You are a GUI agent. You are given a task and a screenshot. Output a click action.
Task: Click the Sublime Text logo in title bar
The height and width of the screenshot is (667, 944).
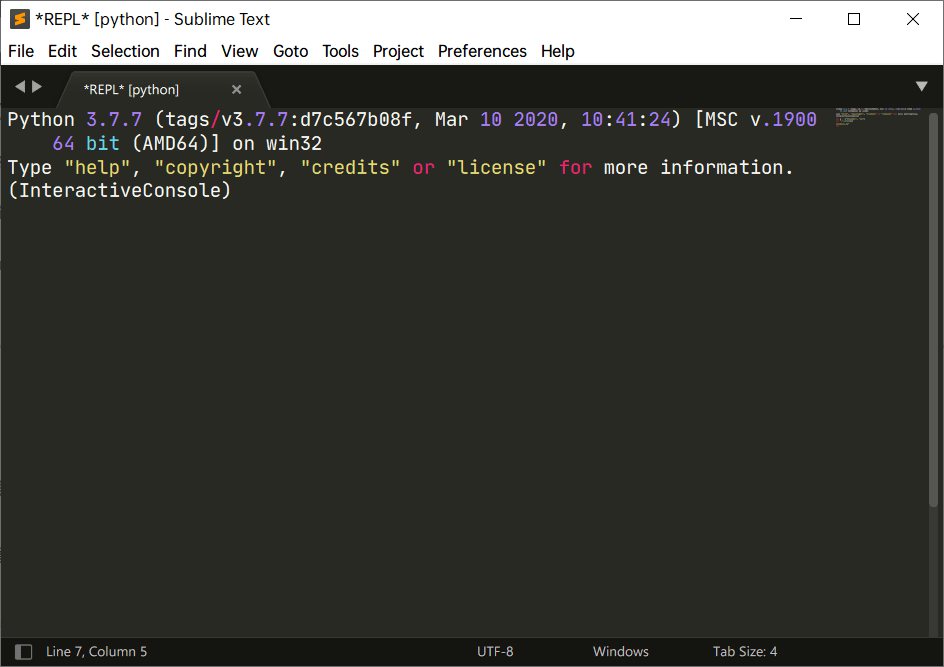19,19
